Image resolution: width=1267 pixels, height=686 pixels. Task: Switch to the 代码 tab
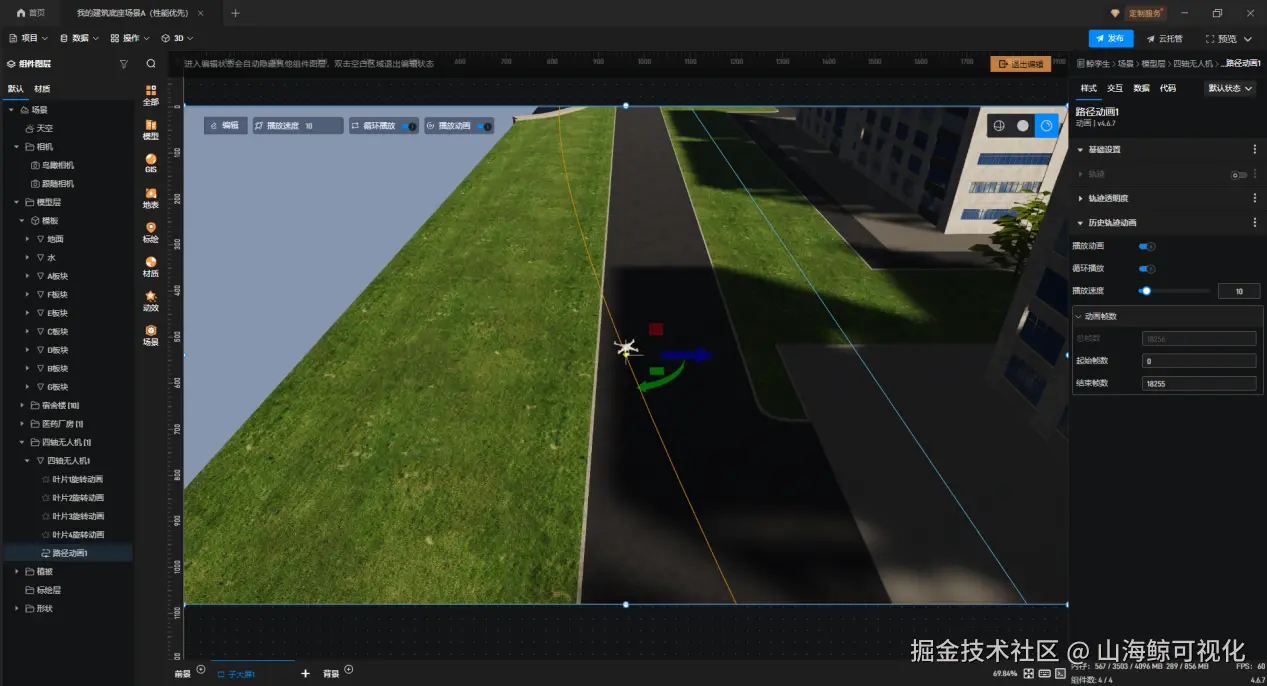[1167, 88]
